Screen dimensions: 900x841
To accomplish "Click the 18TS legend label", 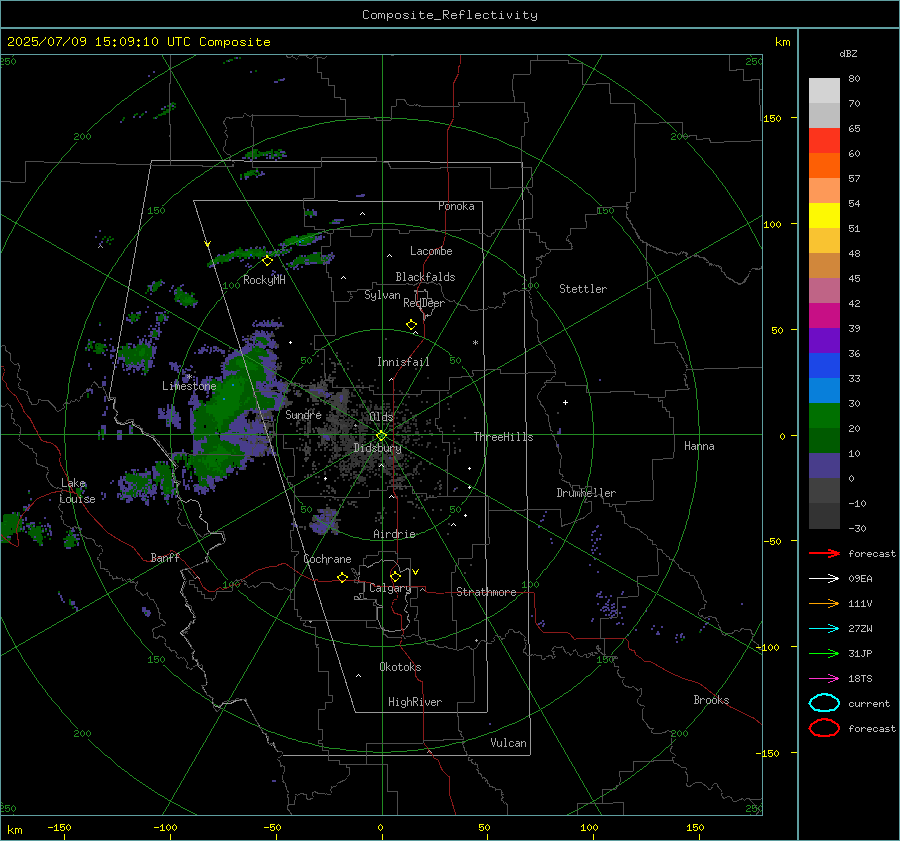I will tap(860, 679).
